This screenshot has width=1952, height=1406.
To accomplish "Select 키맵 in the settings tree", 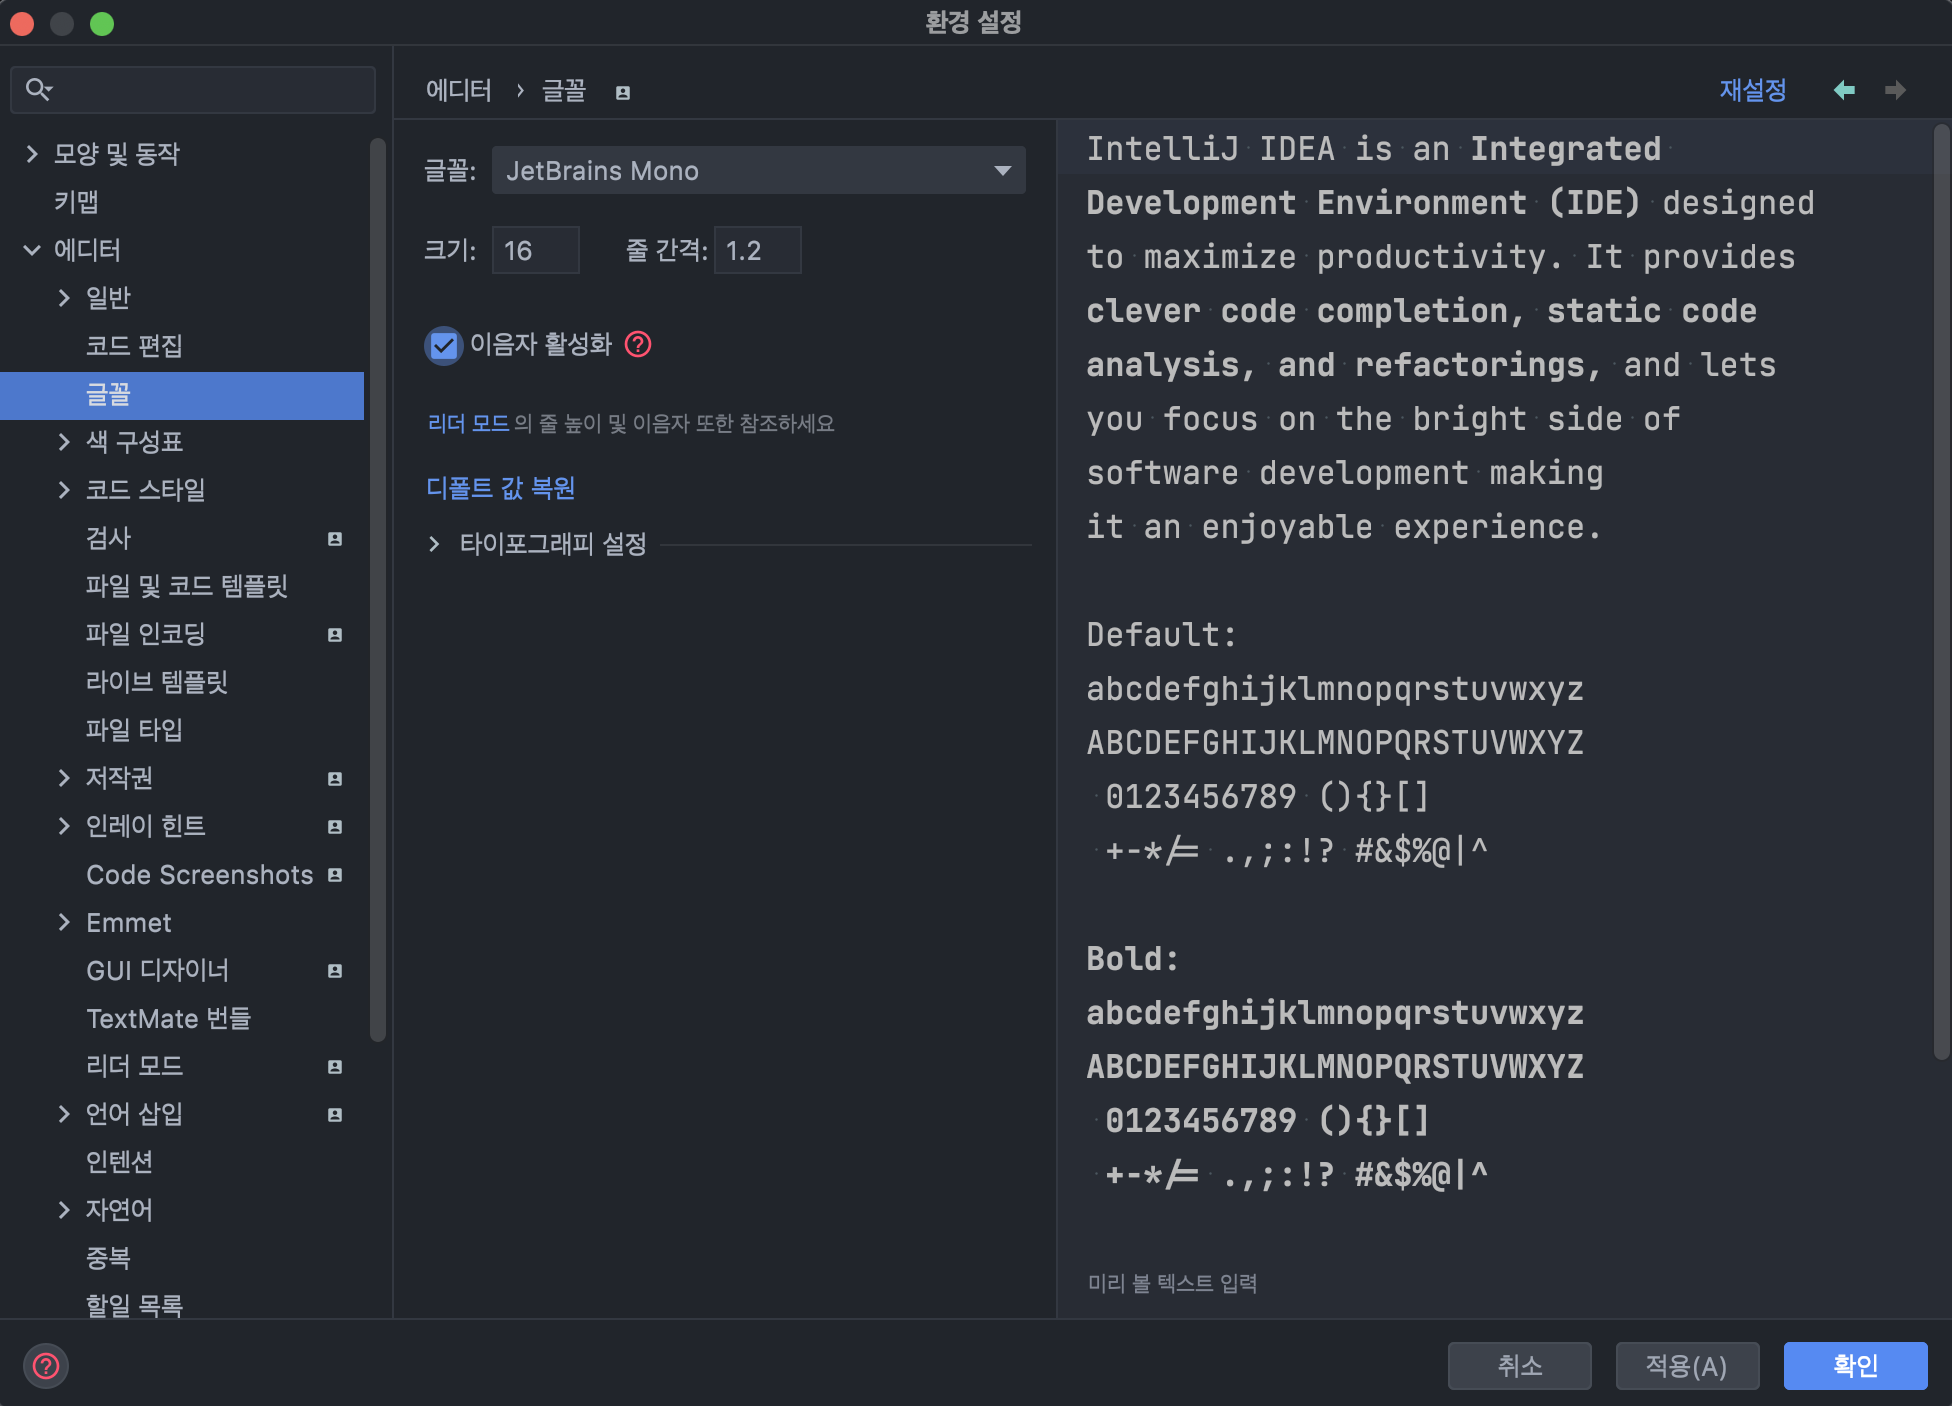I will click(x=76, y=202).
